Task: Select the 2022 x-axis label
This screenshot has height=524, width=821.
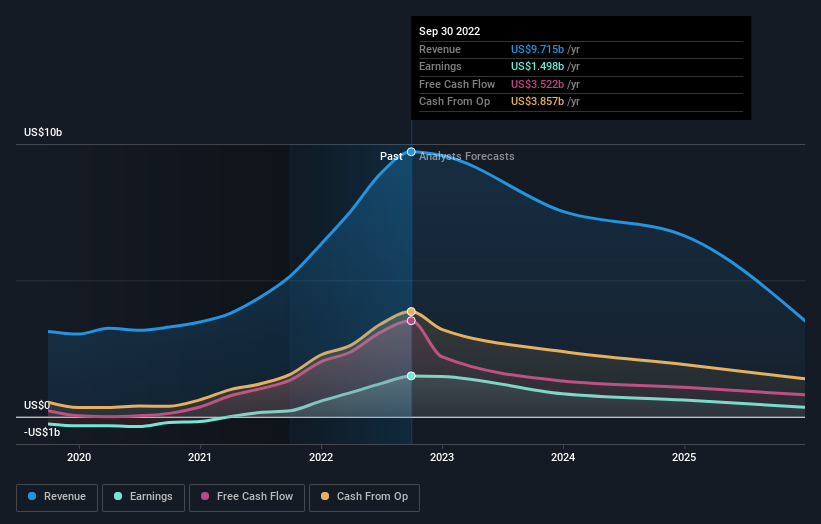Action: click(x=321, y=457)
